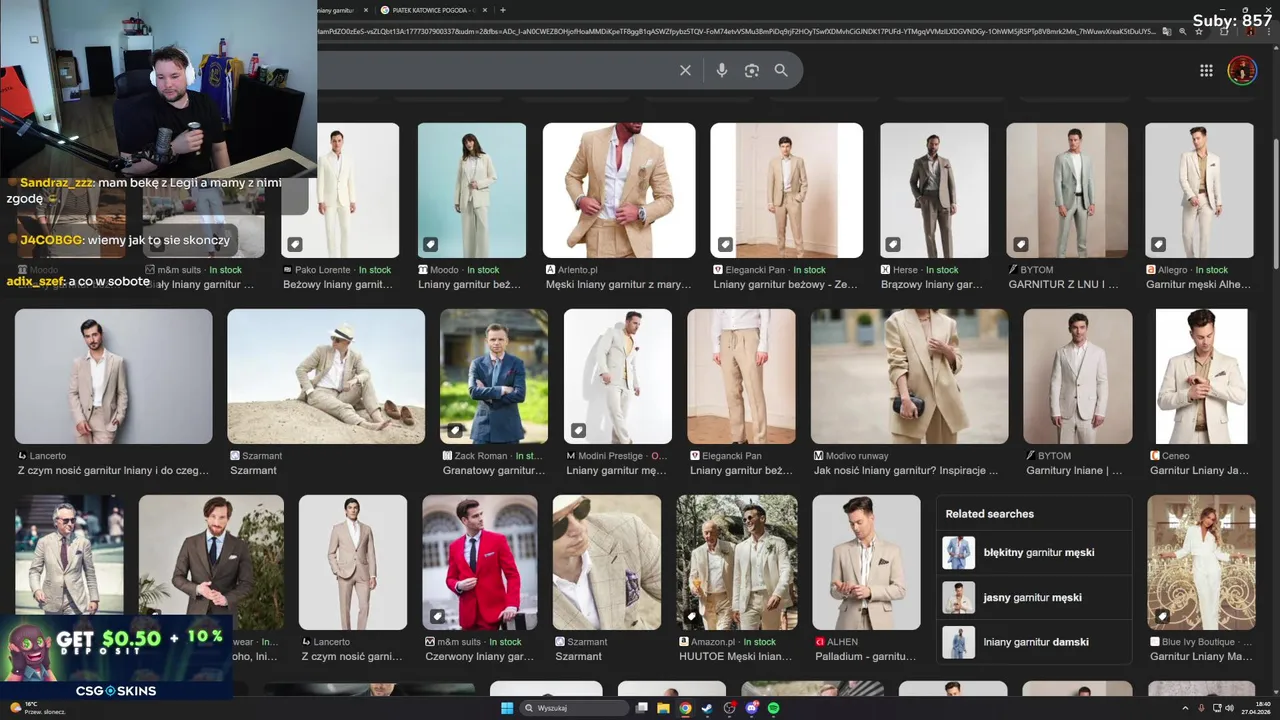Open Lancerto large grey-background suit image
The width and height of the screenshot is (1280, 720).
point(113,376)
